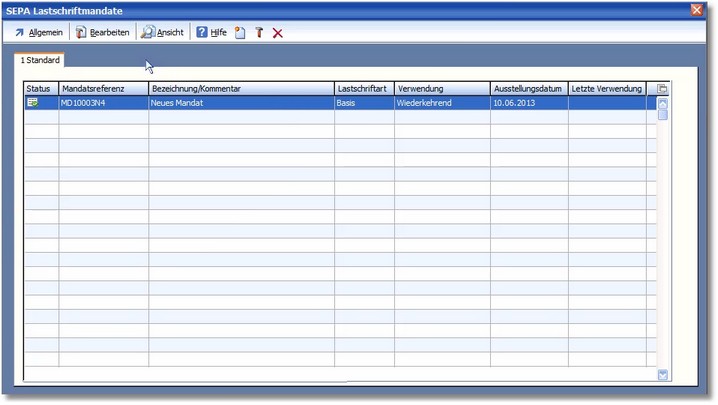718x405 pixels.
Task: Click the magnifier icon beside Ansicht
Action: tap(148, 33)
